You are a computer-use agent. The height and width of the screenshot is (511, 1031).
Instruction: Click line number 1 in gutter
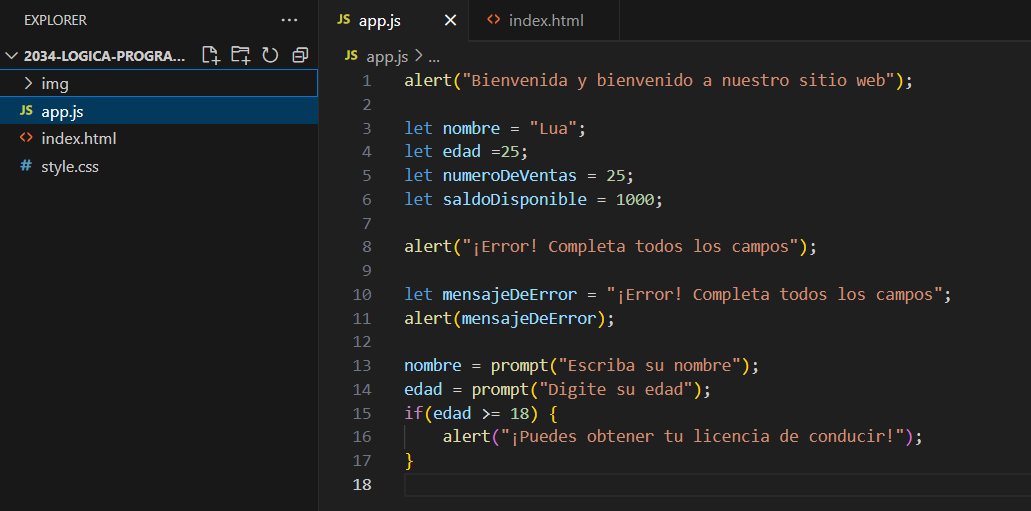(367, 81)
